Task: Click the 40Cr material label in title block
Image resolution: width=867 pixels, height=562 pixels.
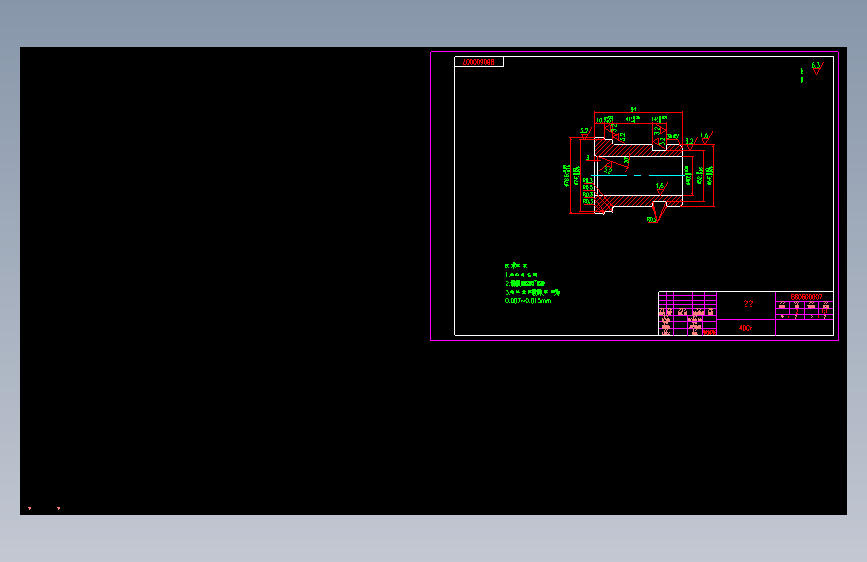Action: tap(745, 328)
